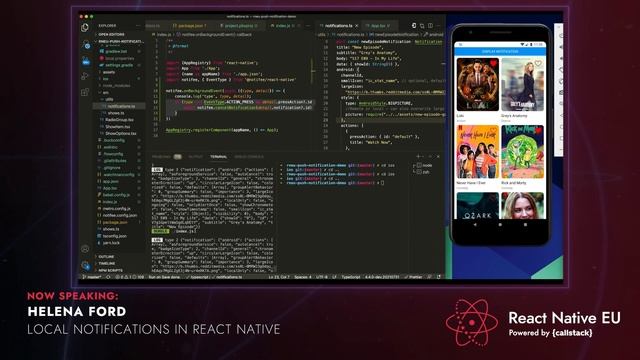Click Prettier indicator in status bar
Viewport: 640px width, 360px height.
coord(413,277)
